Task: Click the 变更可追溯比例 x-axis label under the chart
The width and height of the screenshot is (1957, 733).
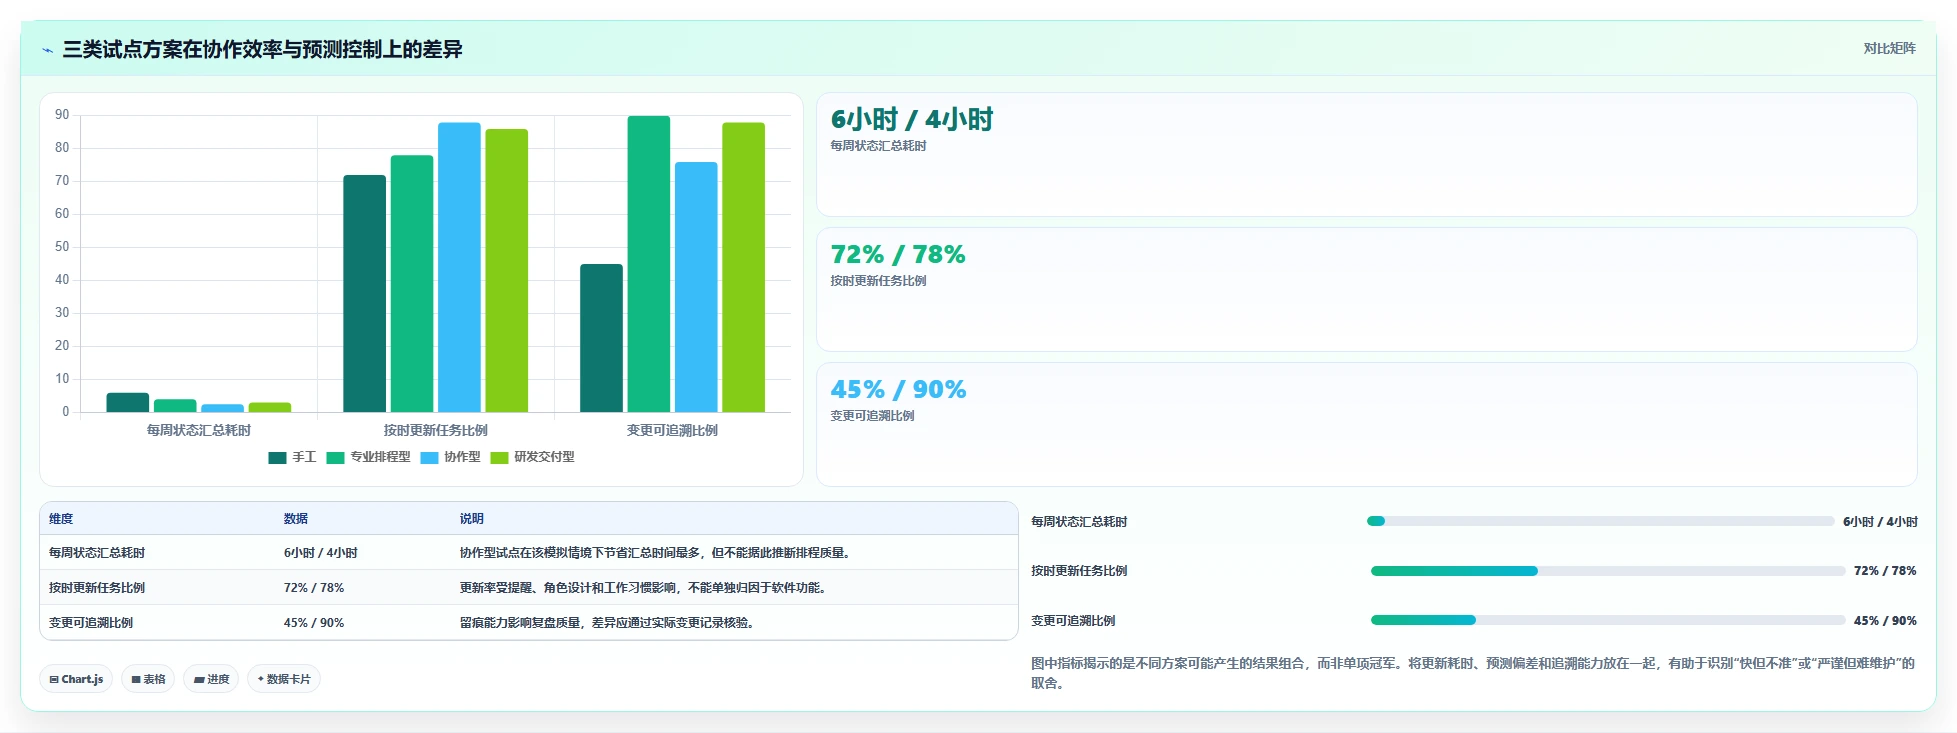Action: [x=672, y=430]
